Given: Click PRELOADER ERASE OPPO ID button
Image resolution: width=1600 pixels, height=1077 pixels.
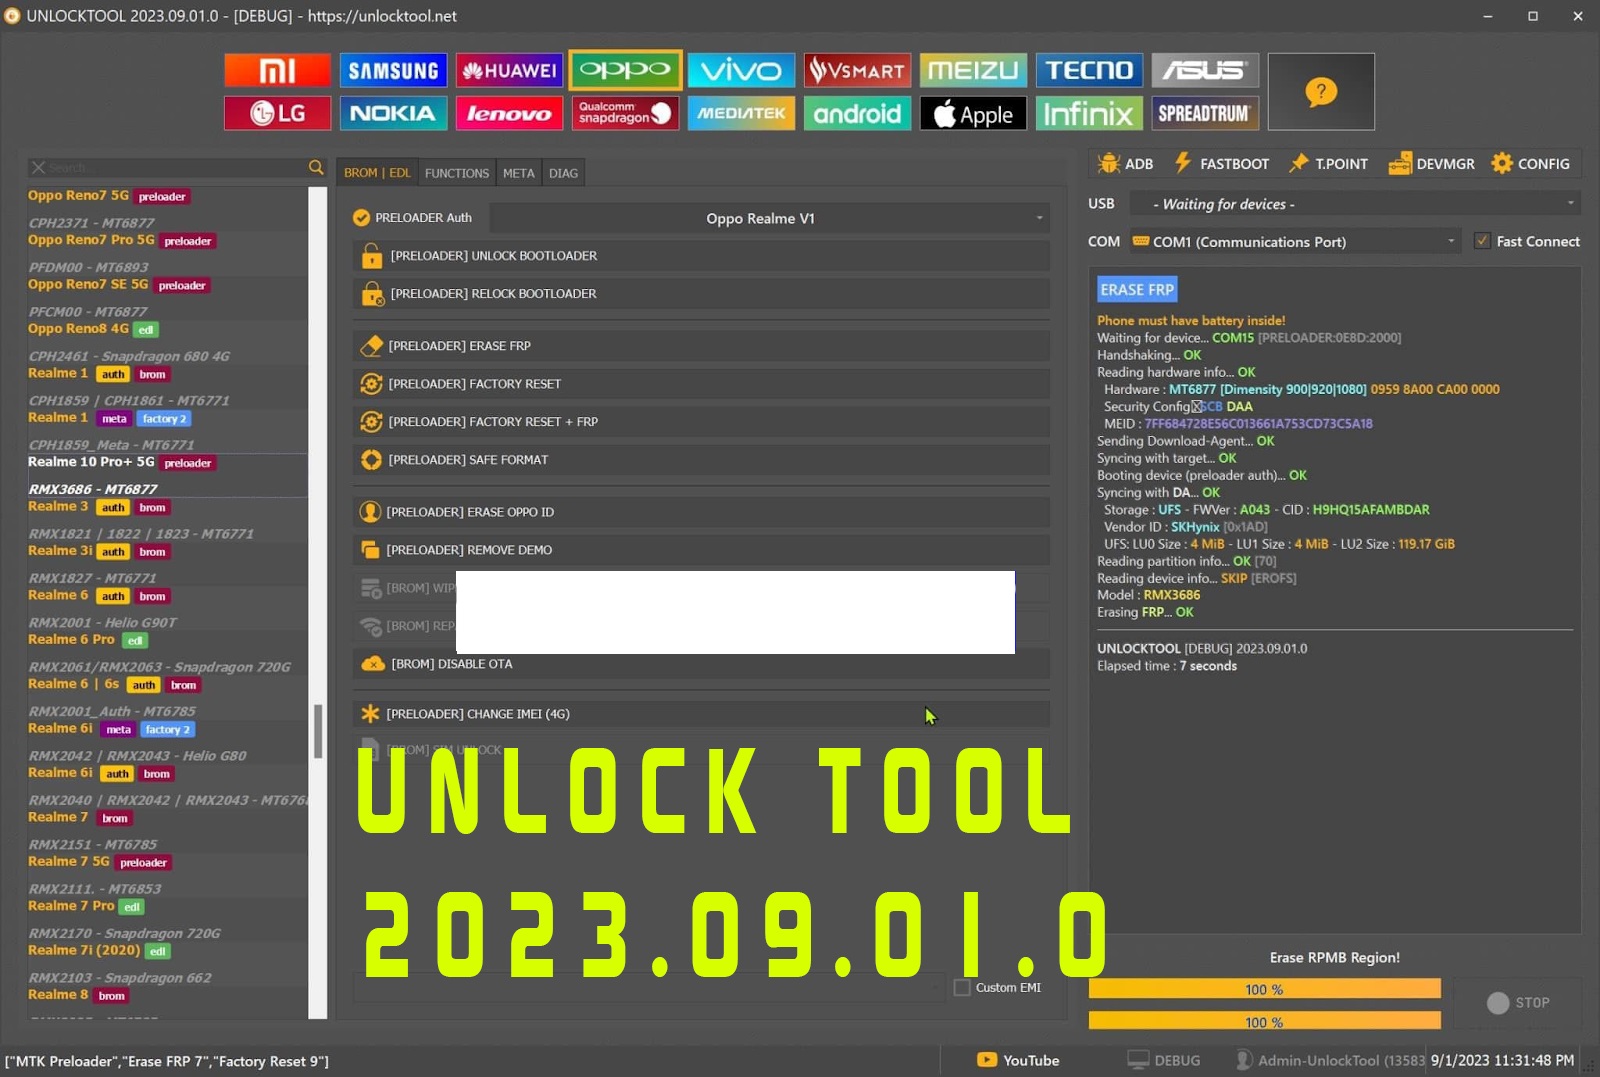Looking at the screenshot, I should click(x=701, y=512).
